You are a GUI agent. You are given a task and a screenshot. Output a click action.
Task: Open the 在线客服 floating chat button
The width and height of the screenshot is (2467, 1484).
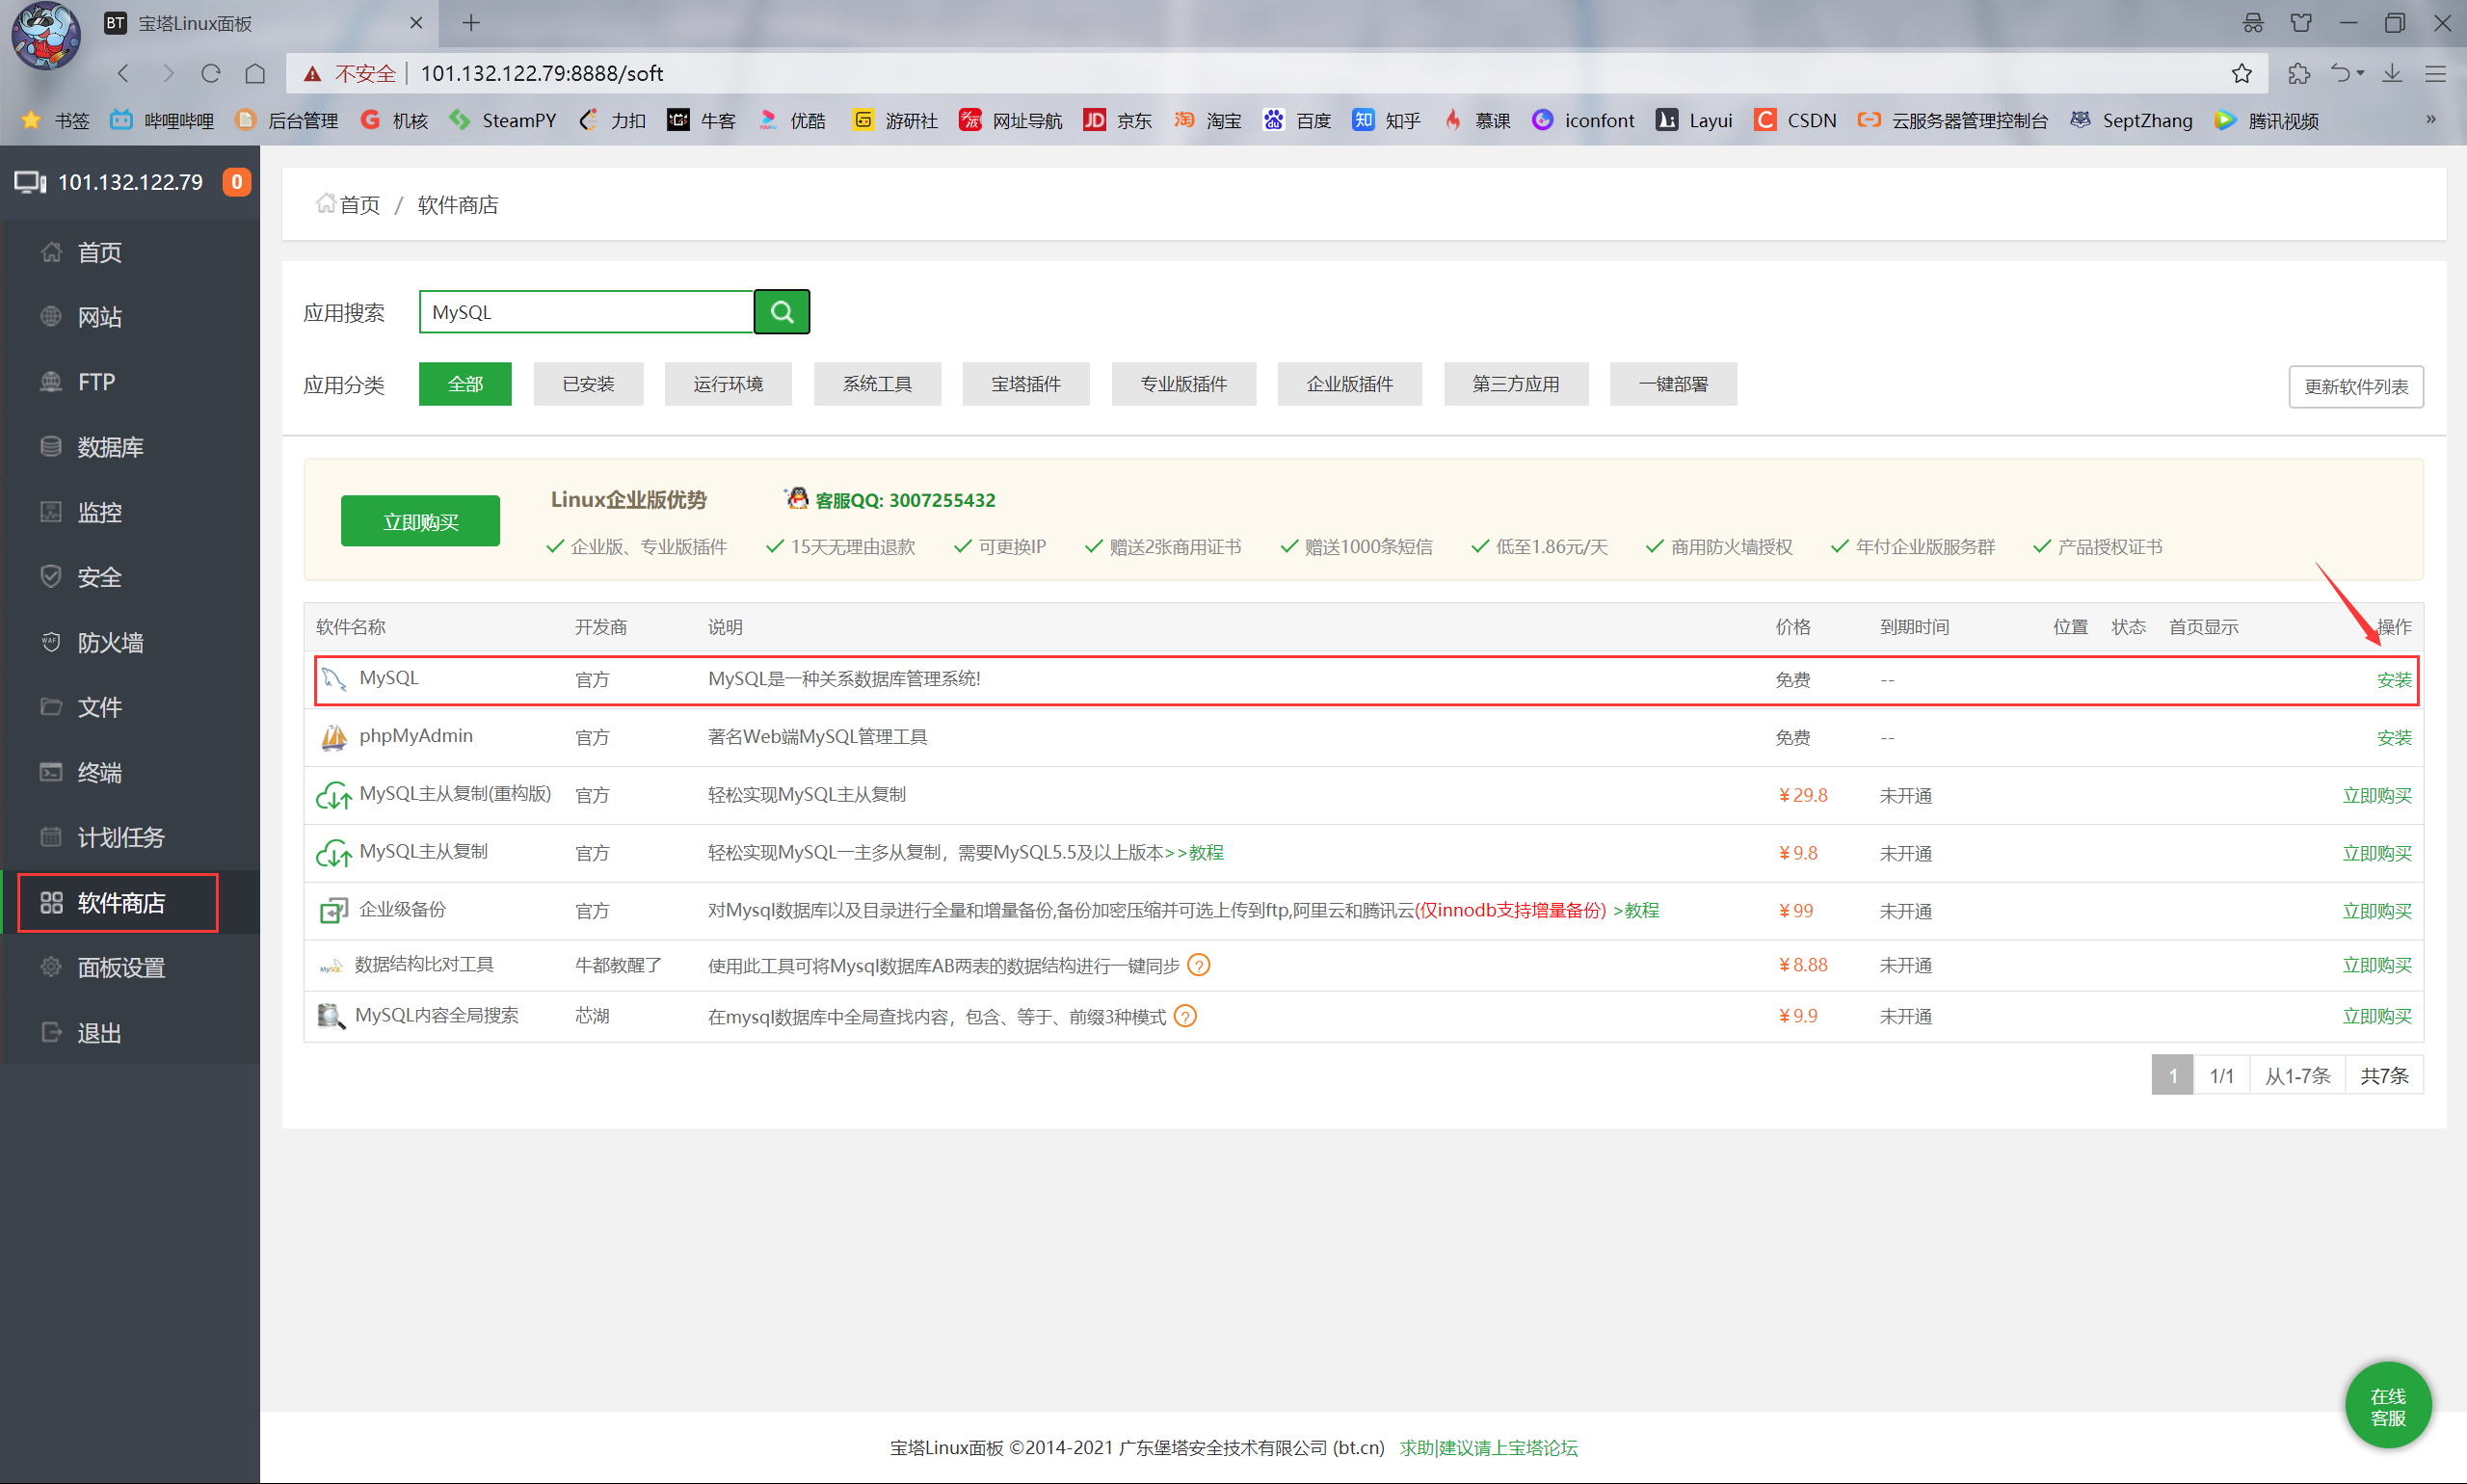2387,1405
